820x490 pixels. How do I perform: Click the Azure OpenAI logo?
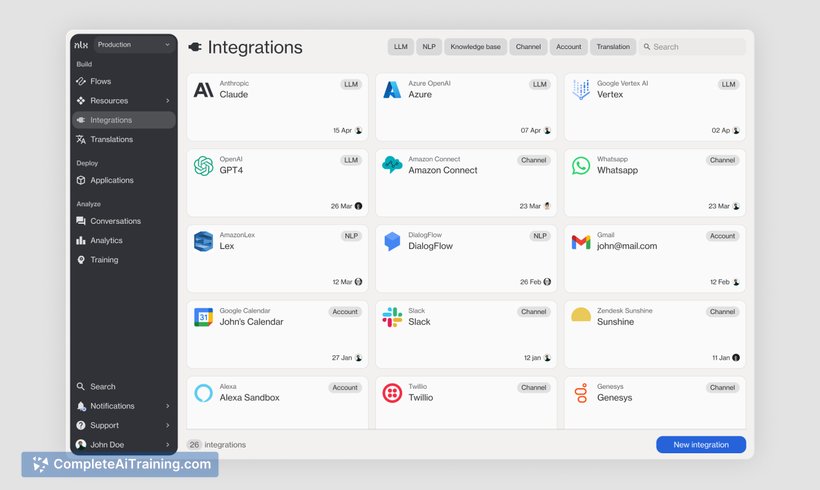click(x=392, y=90)
